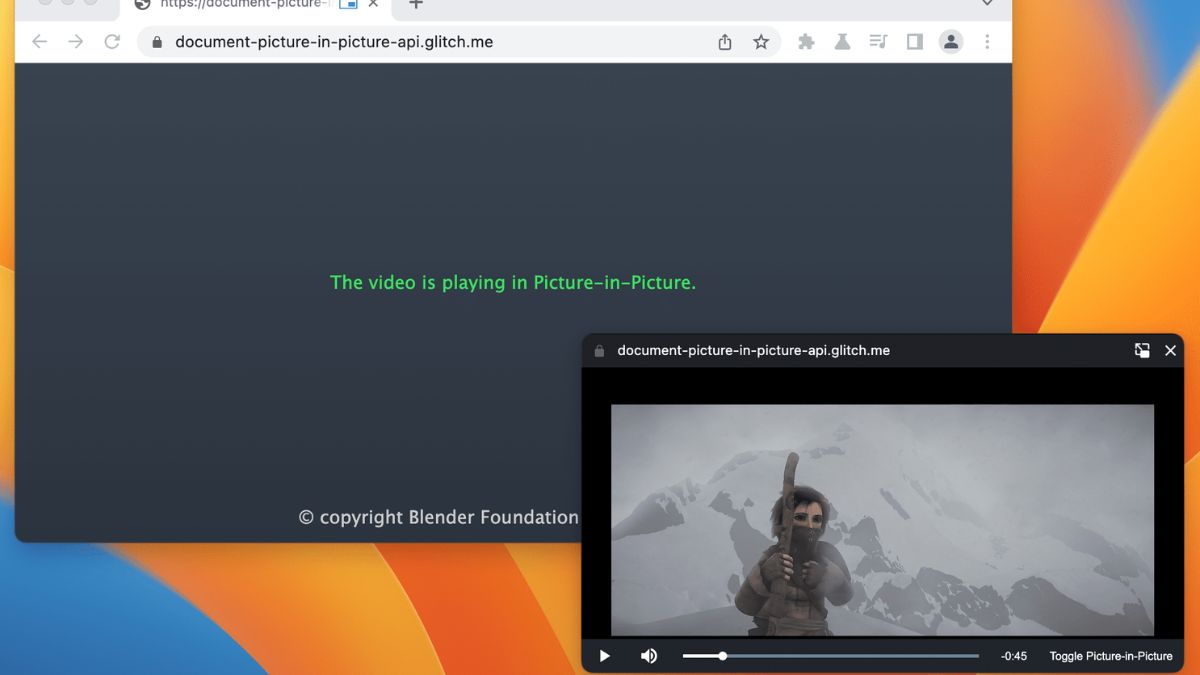This screenshot has height=675, width=1200.
Task: Open the profile avatar button
Action: (x=951, y=42)
